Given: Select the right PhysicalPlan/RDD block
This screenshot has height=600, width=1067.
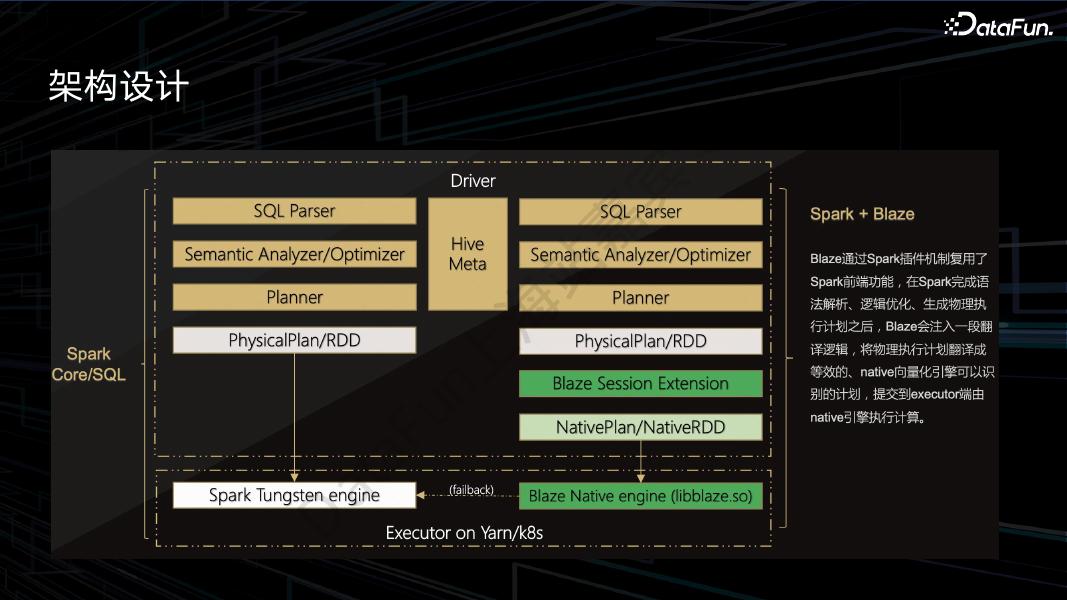Looking at the screenshot, I should point(640,340).
